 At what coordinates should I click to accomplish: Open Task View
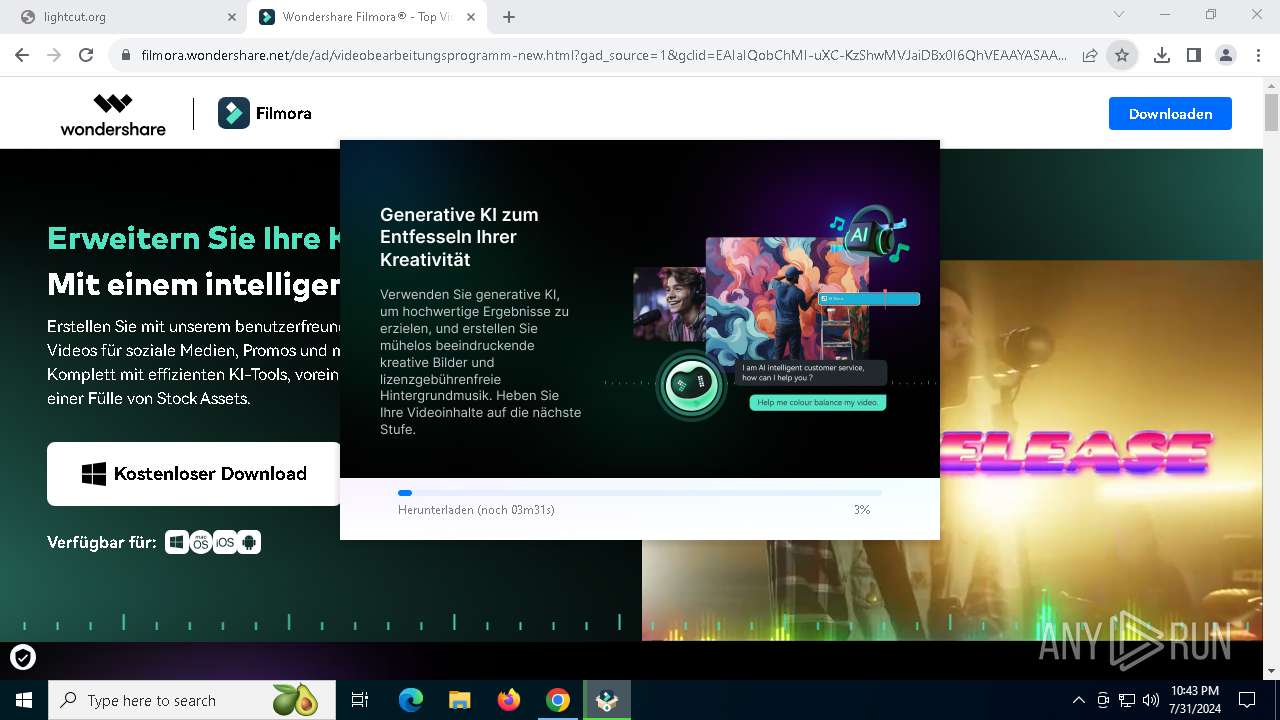360,700
